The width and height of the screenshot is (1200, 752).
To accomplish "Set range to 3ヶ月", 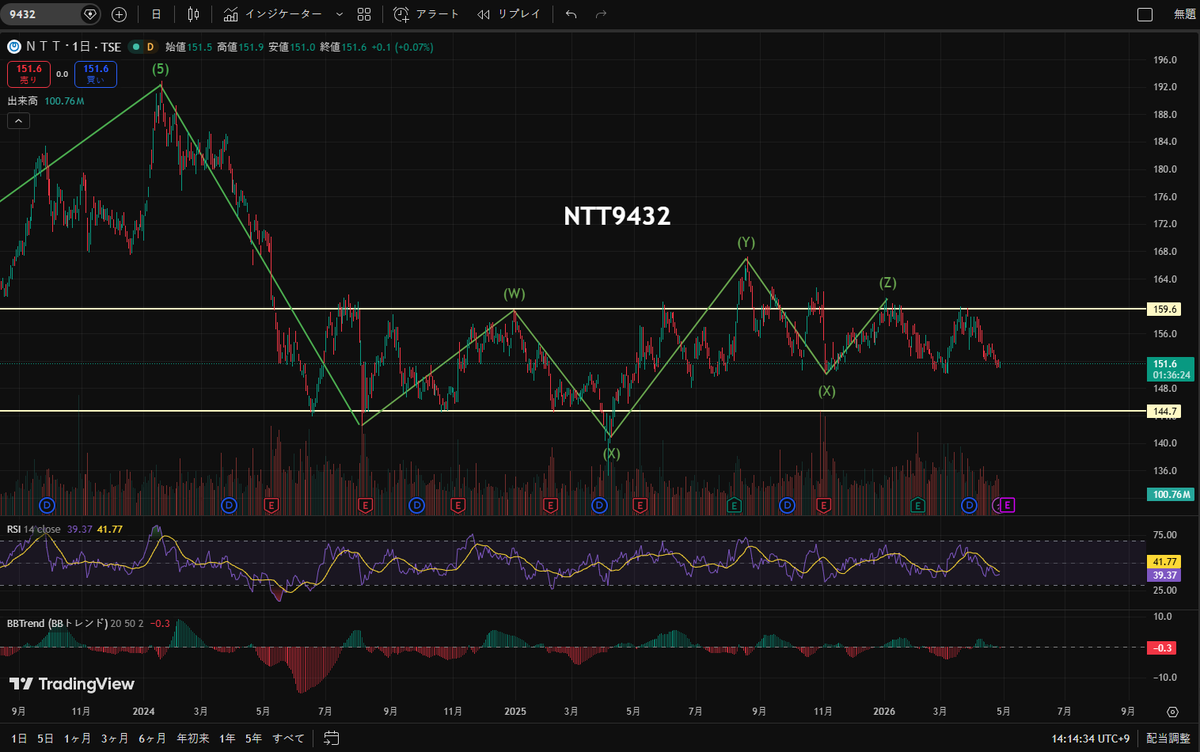I will click(116, 738).
